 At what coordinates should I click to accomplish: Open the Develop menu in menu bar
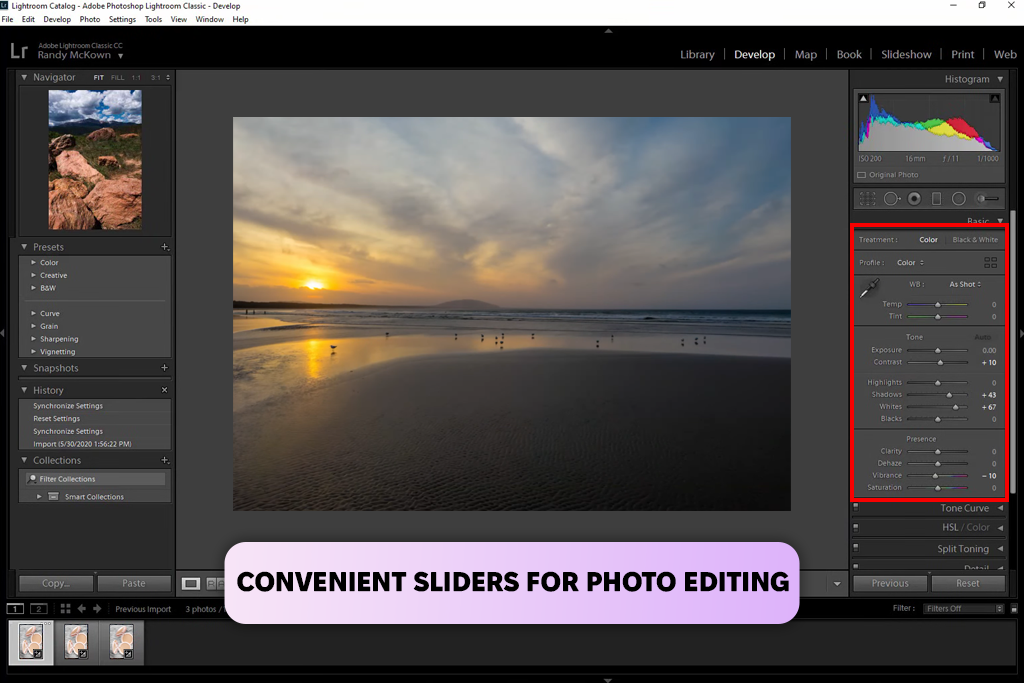(57, 20)
